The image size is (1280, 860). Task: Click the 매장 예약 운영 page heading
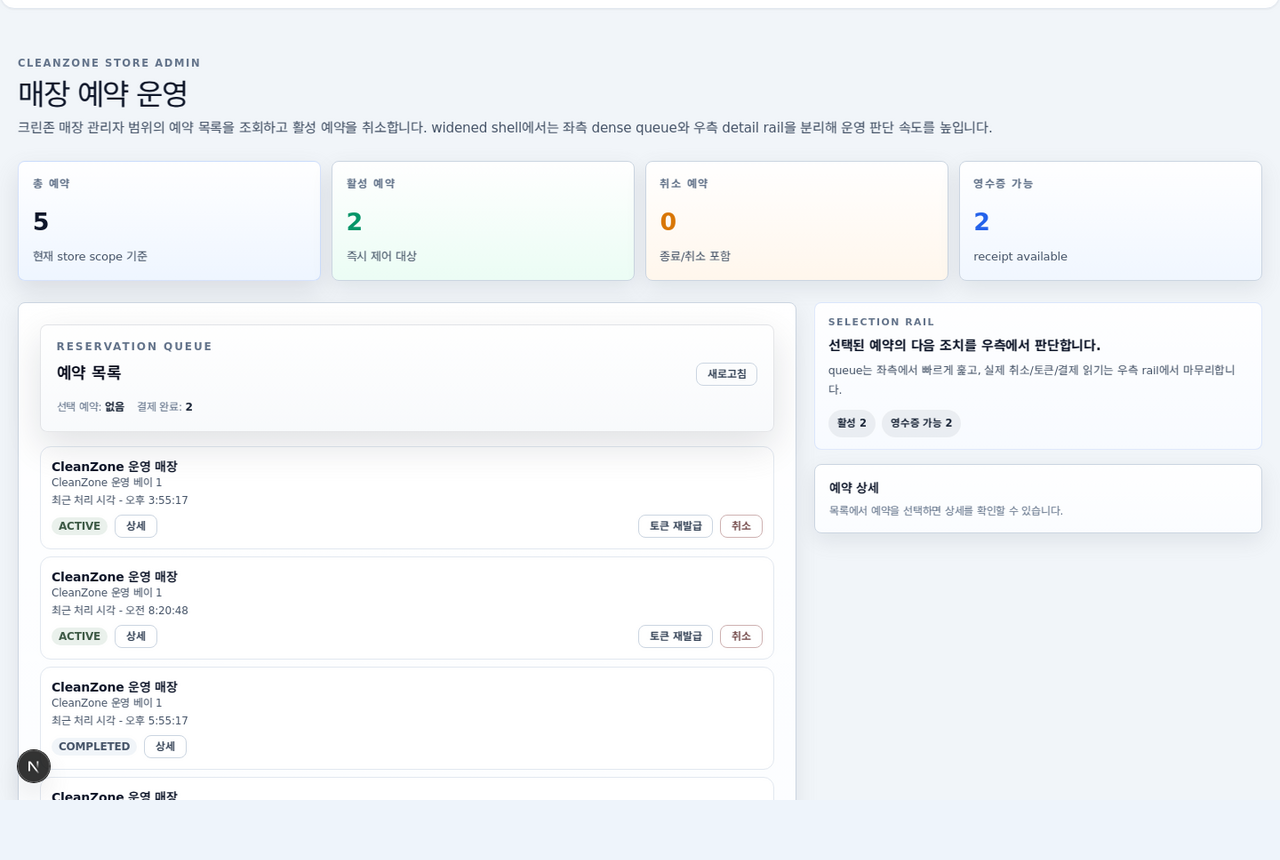click(x=103, y=94)
